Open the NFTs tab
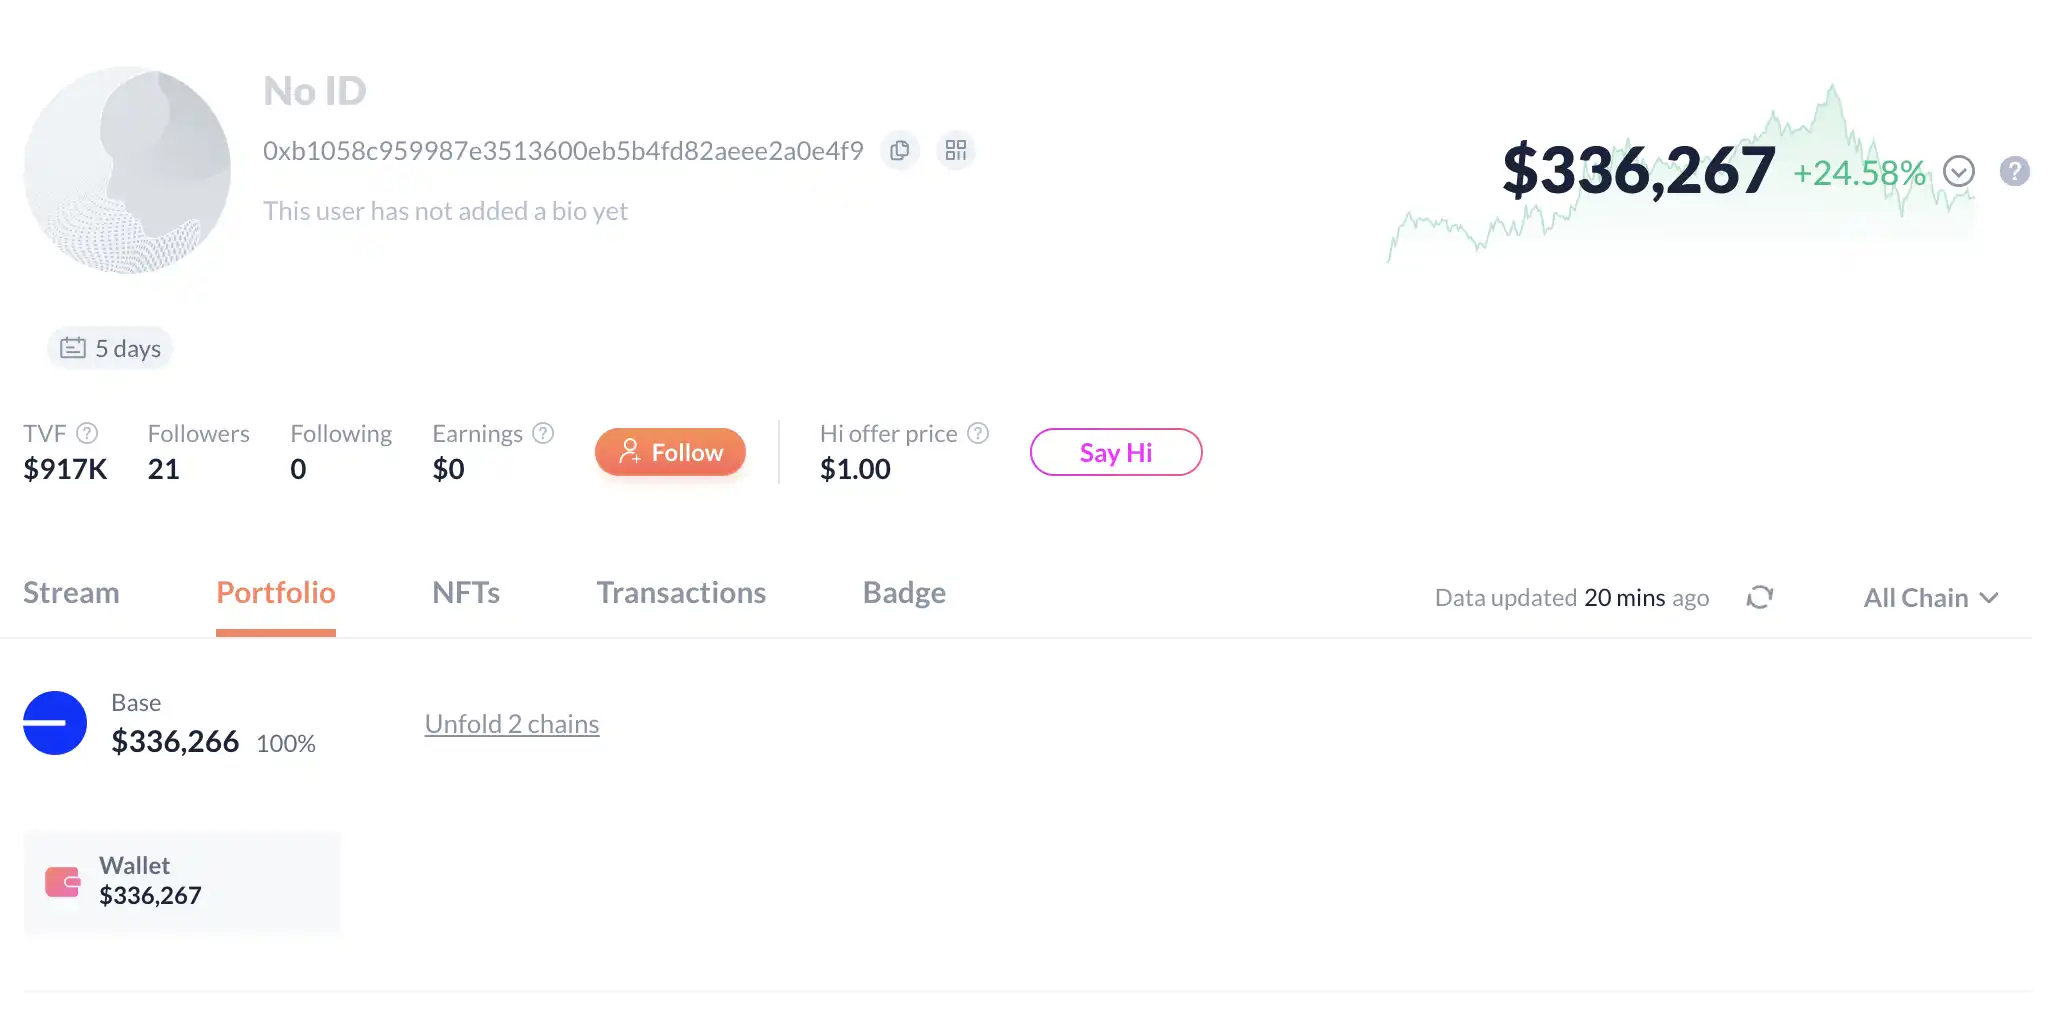2064x1010 pixels. 466,593
